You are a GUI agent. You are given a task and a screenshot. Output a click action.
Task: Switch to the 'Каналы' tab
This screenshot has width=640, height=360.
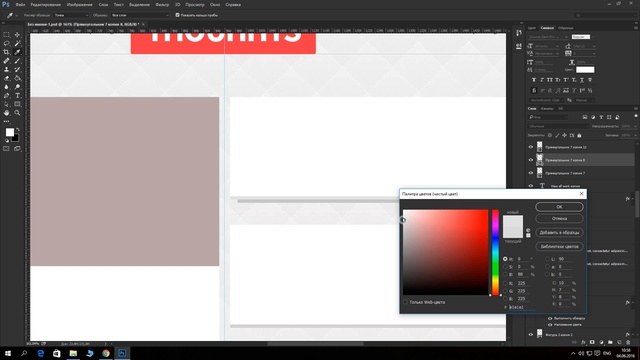[547, 109]
